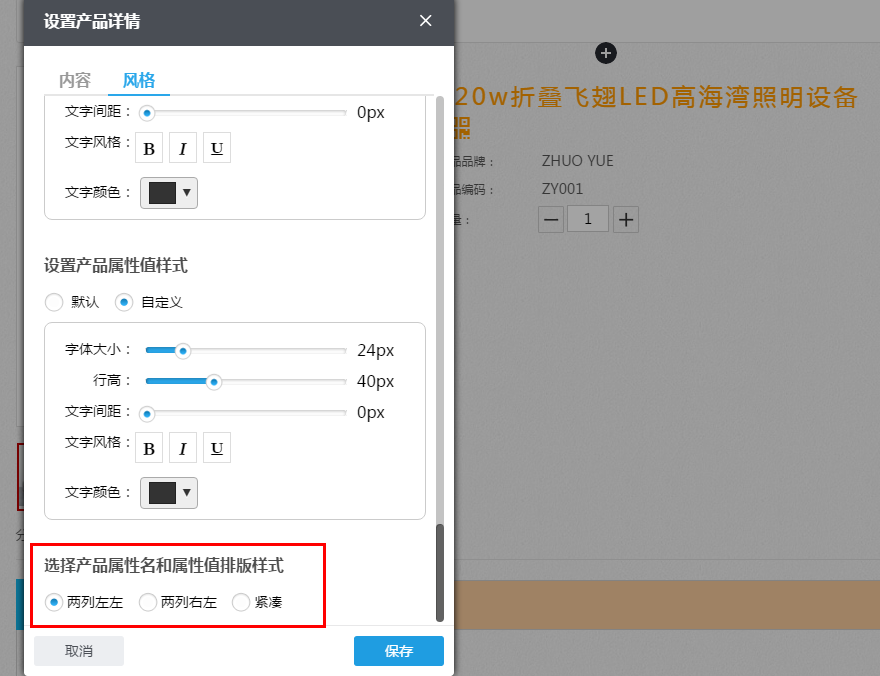
Task: Select the 默认 radio option
Action: [52, 302]
